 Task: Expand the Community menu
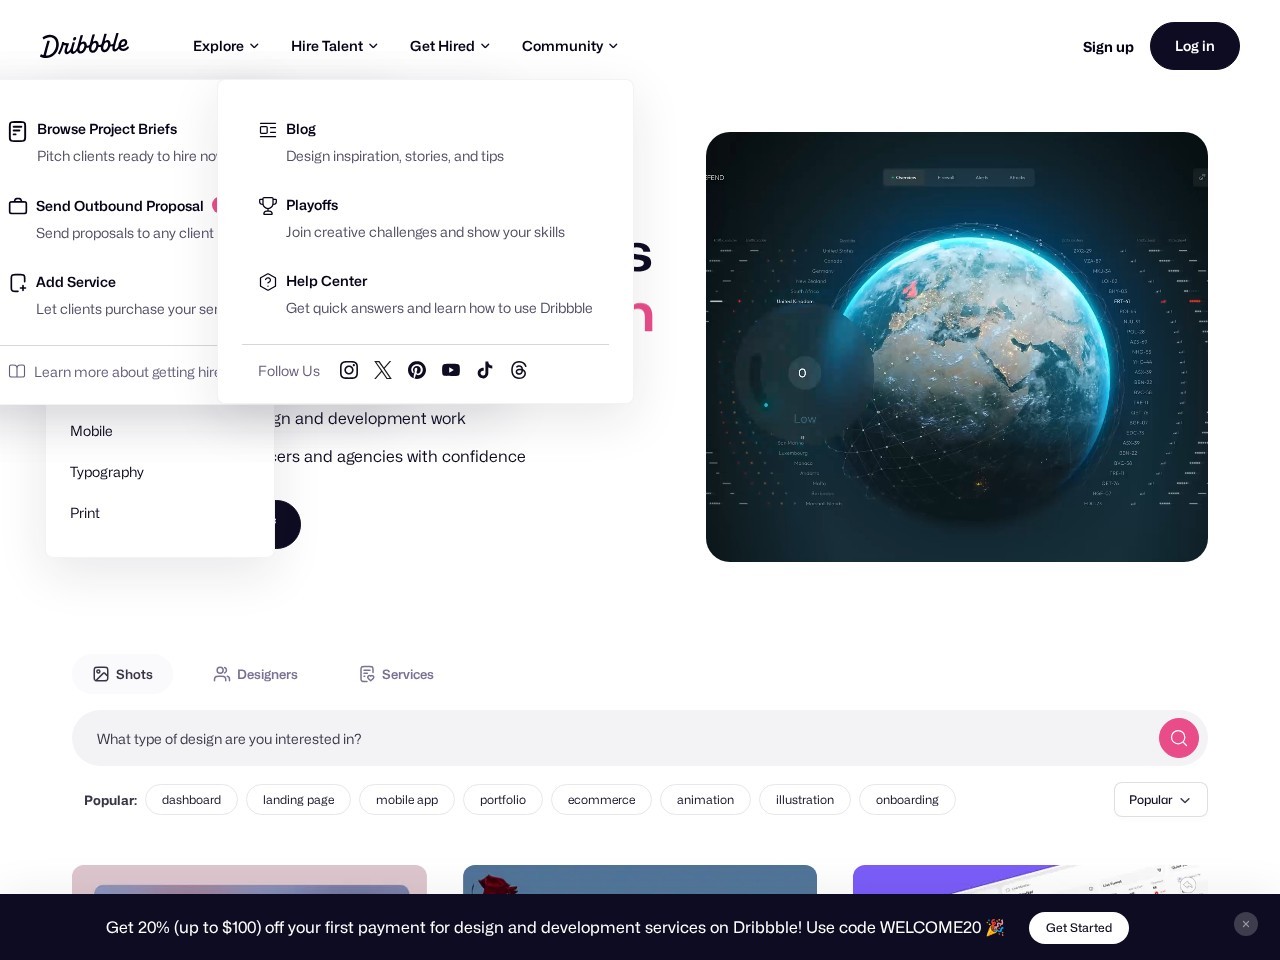pyautogui.click(x=570, y=46)
